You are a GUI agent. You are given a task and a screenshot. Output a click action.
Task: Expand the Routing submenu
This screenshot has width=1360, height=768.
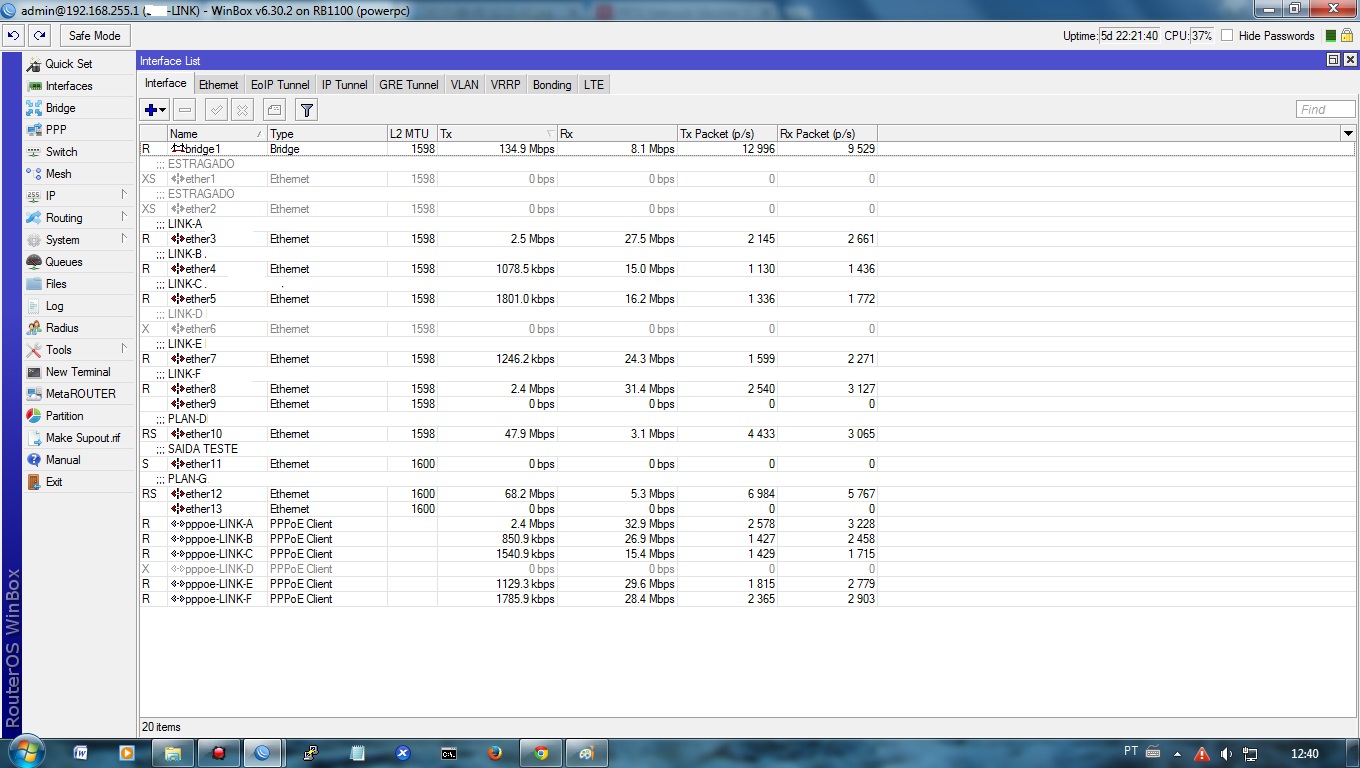click(x=78, y=218)
